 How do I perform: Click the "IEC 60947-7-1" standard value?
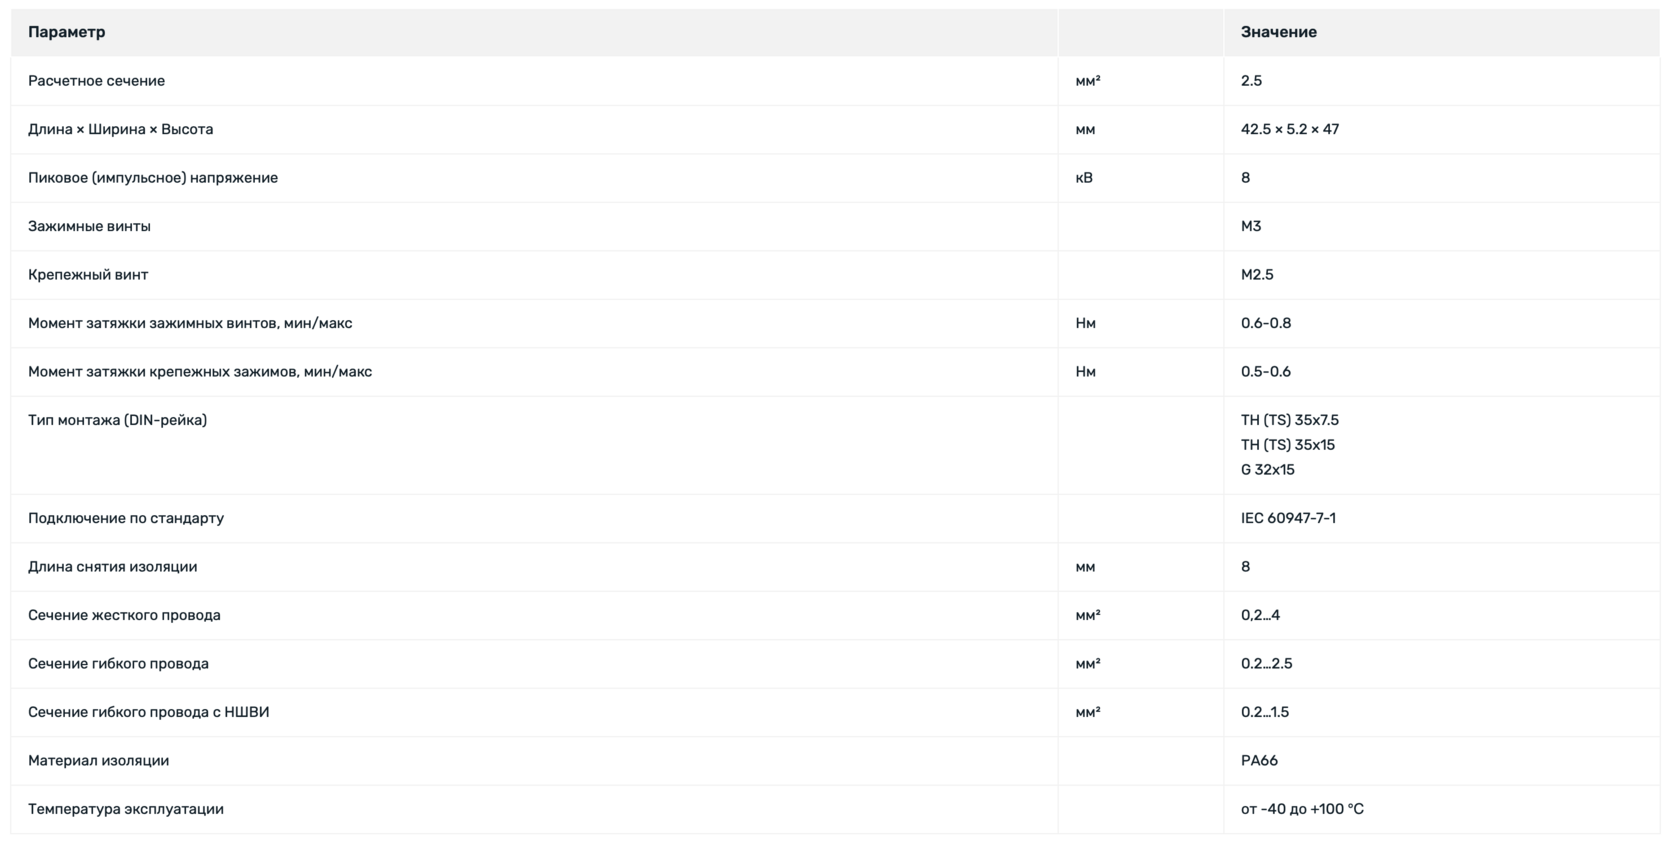(x=1288, y=518)
